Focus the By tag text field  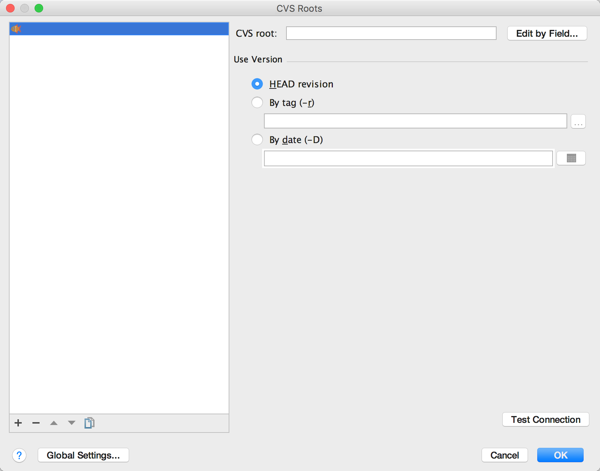[415, 121]
